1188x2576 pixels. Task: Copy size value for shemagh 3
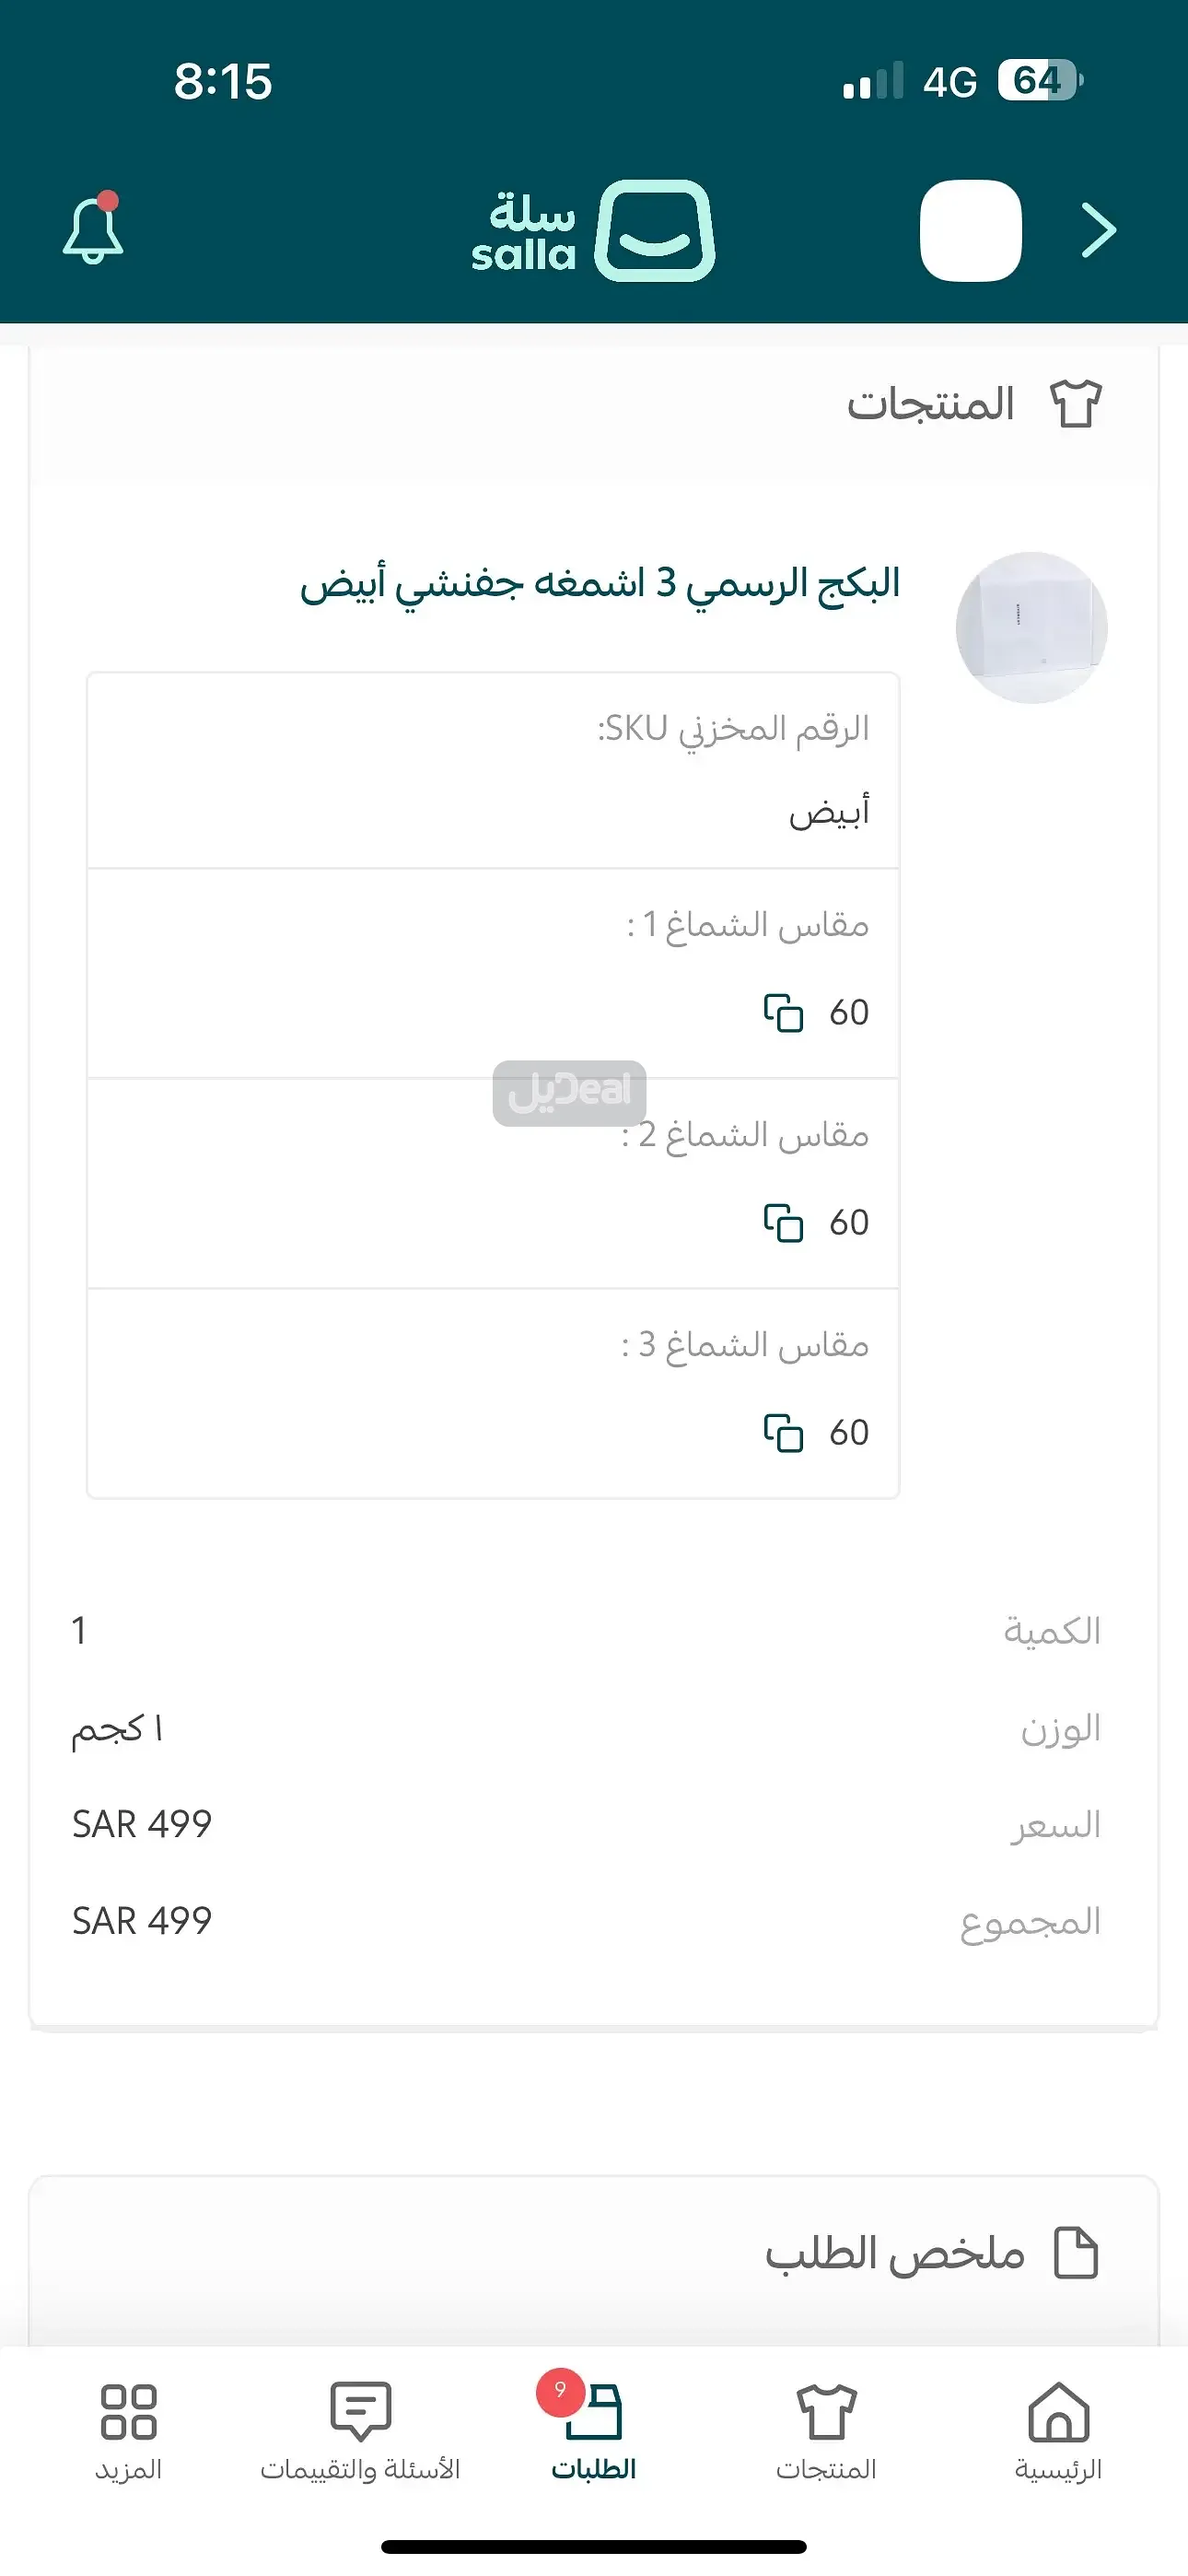(783, 1432)
